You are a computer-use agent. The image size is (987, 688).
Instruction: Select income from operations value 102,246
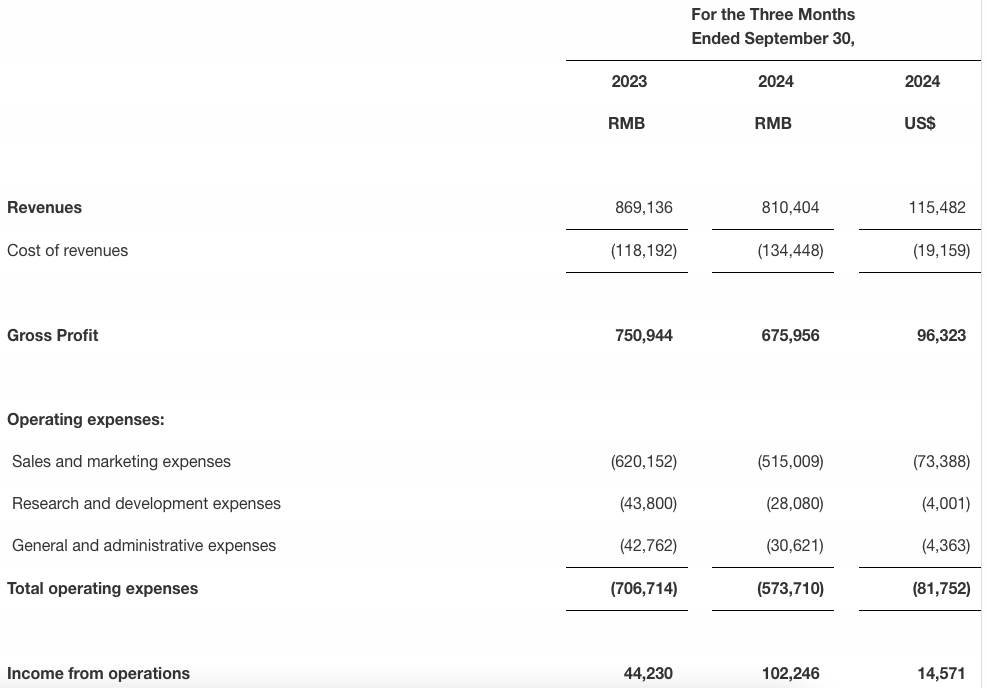(x=790, y=674)
